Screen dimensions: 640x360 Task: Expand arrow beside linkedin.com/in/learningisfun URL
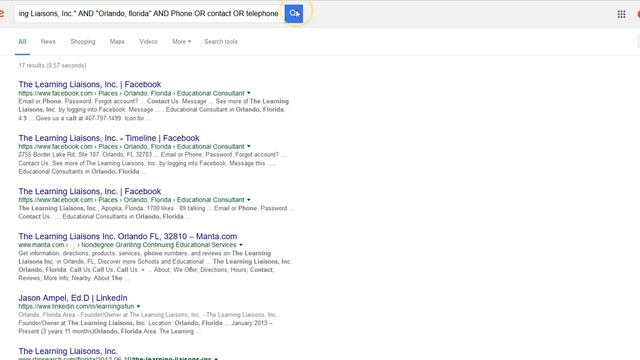[x=138, y=307]
